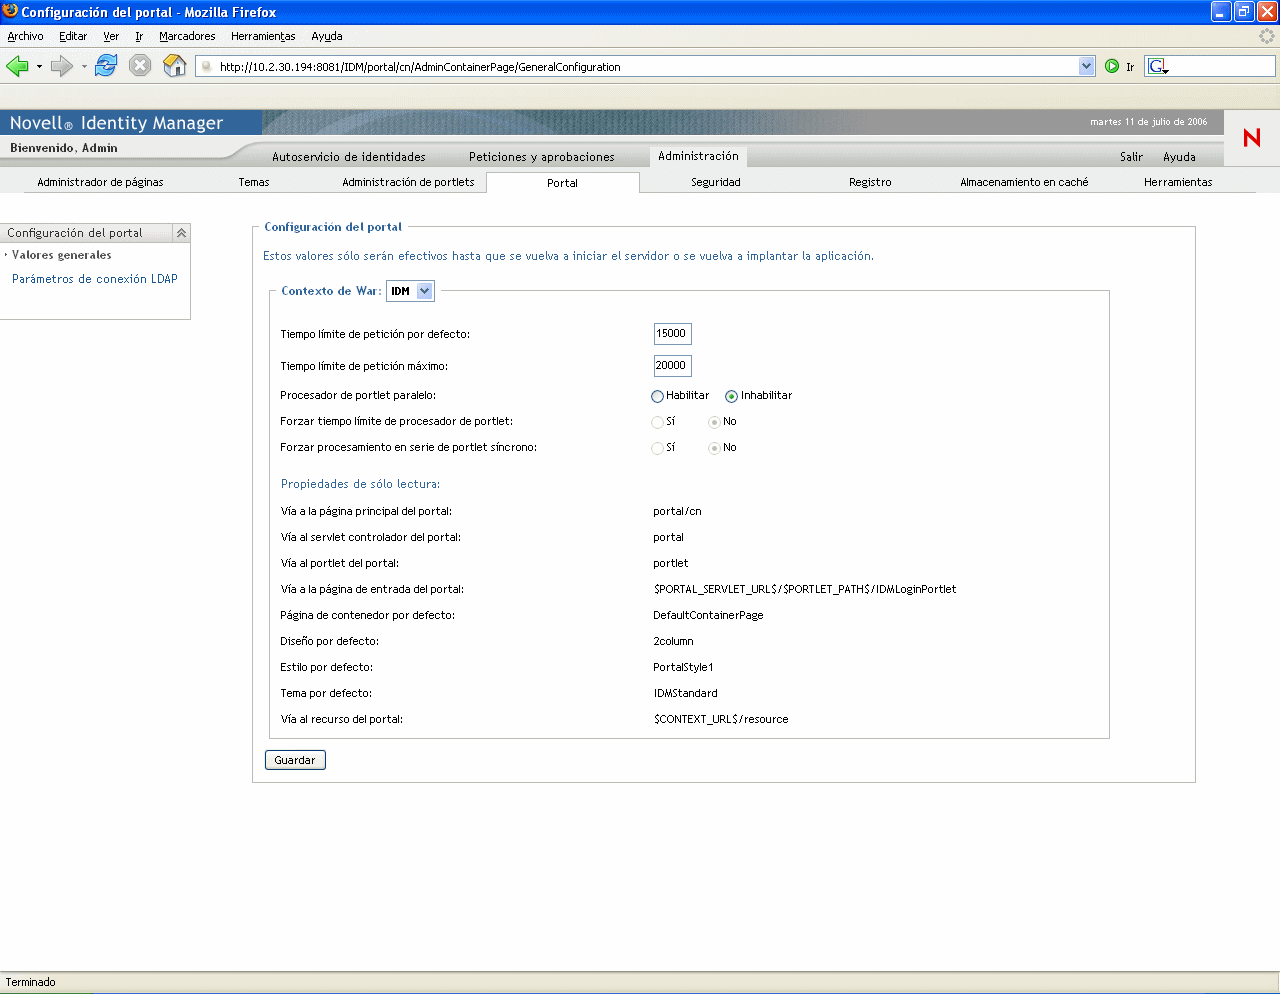Select Inhabilitar for Procesador de portlet paralelo
The image size is (1280, 994).
731,396
